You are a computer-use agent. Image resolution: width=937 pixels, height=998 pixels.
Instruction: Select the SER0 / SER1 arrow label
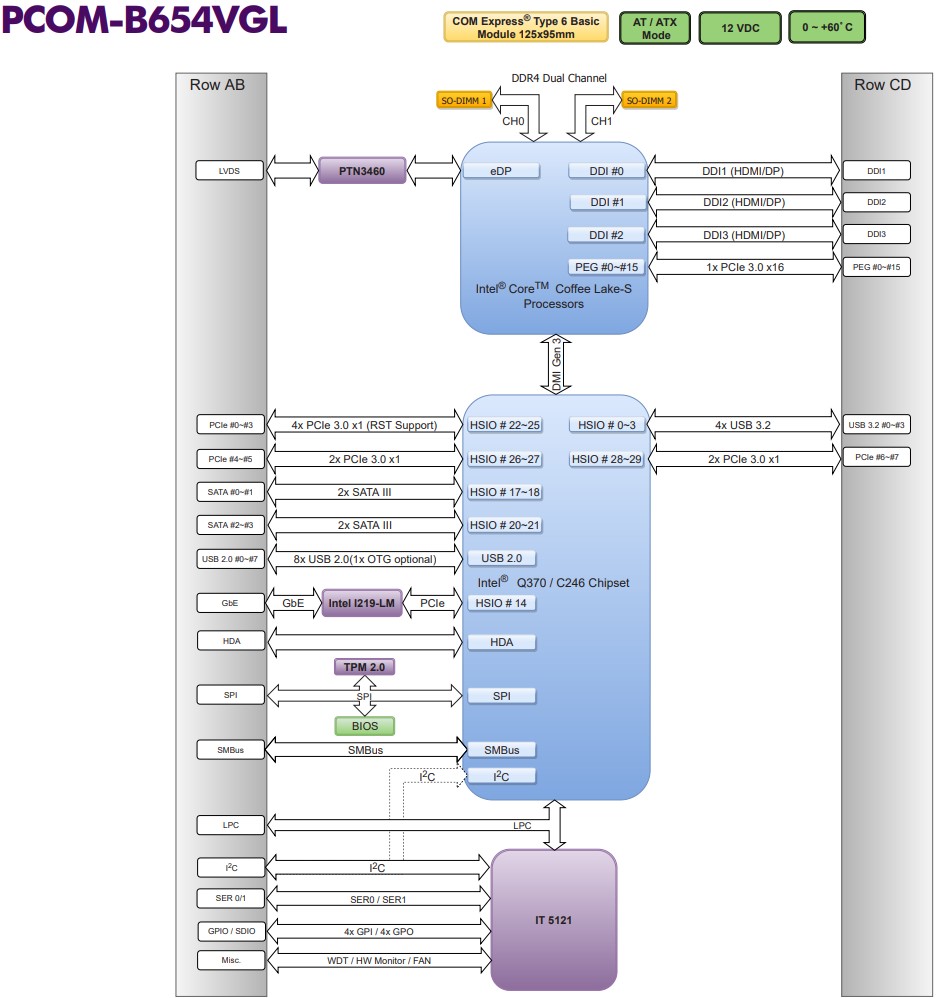pos(378,899)
